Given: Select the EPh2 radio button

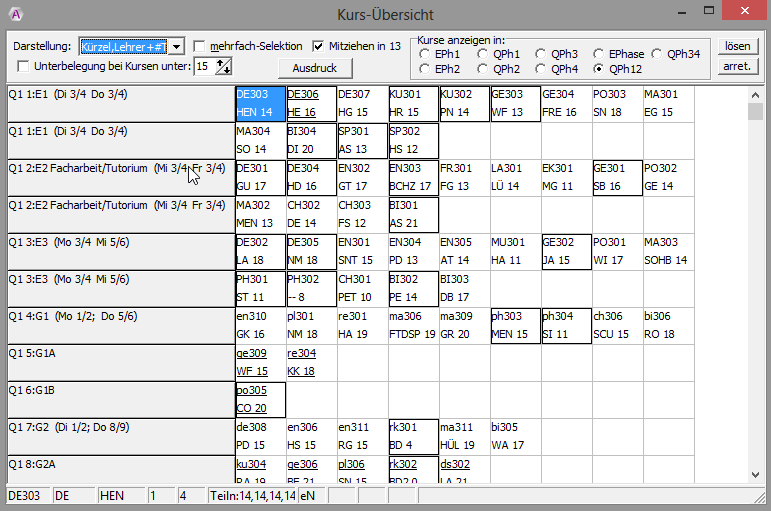Looking at the screenshot, I should pyautogui.click(x=424, y=69).
